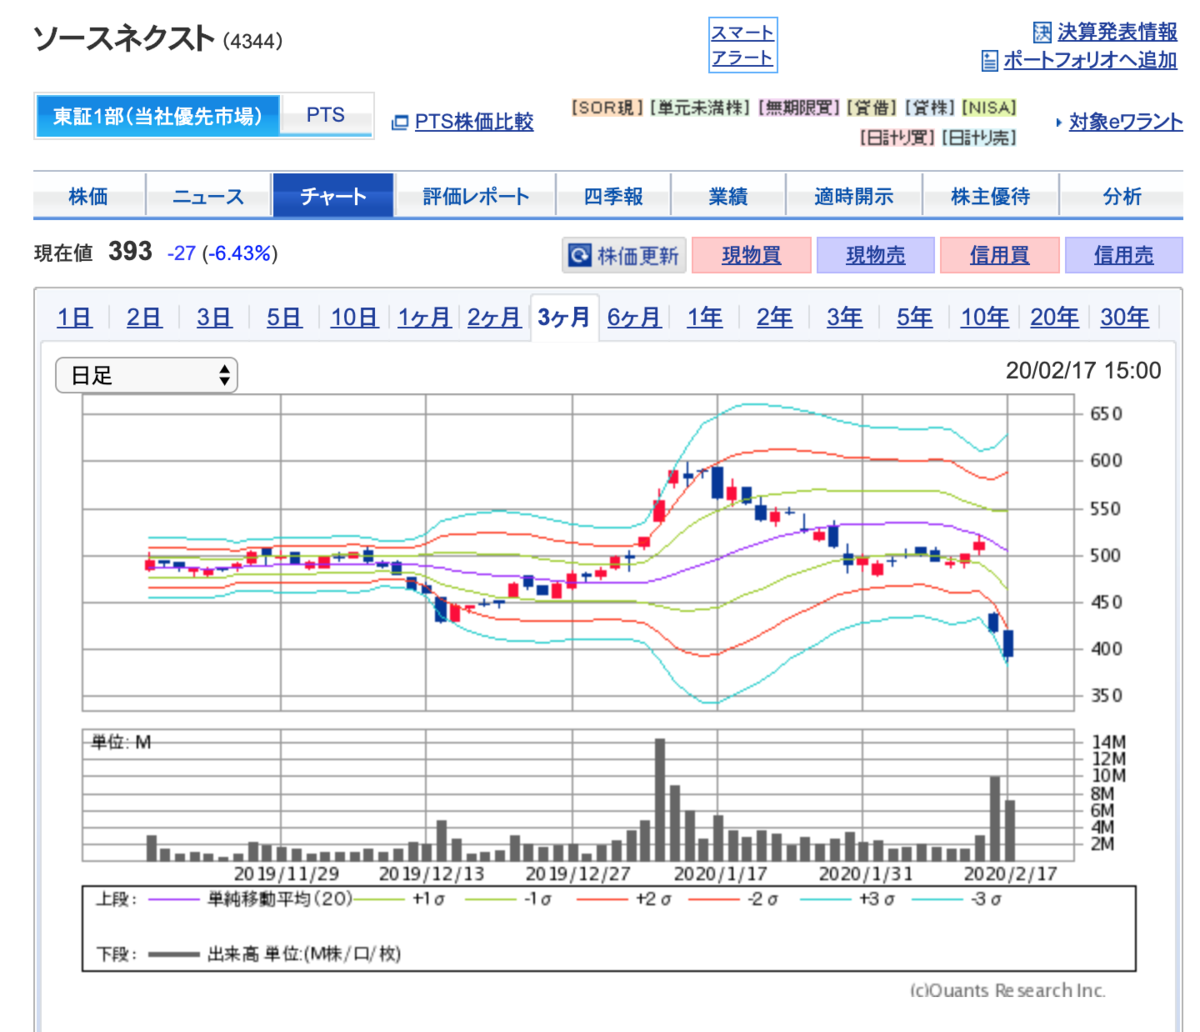The image size is (1200, 1032).
Task: Switch market toggle to PTS
Action: pos(326,116)
